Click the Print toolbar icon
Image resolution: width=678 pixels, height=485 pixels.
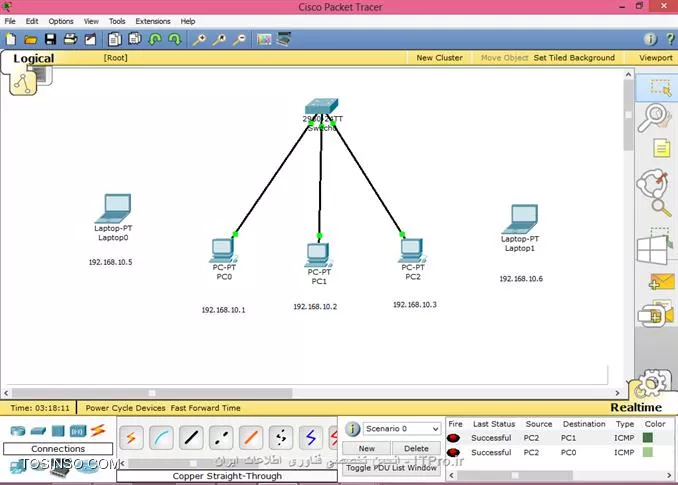[70, 39]
